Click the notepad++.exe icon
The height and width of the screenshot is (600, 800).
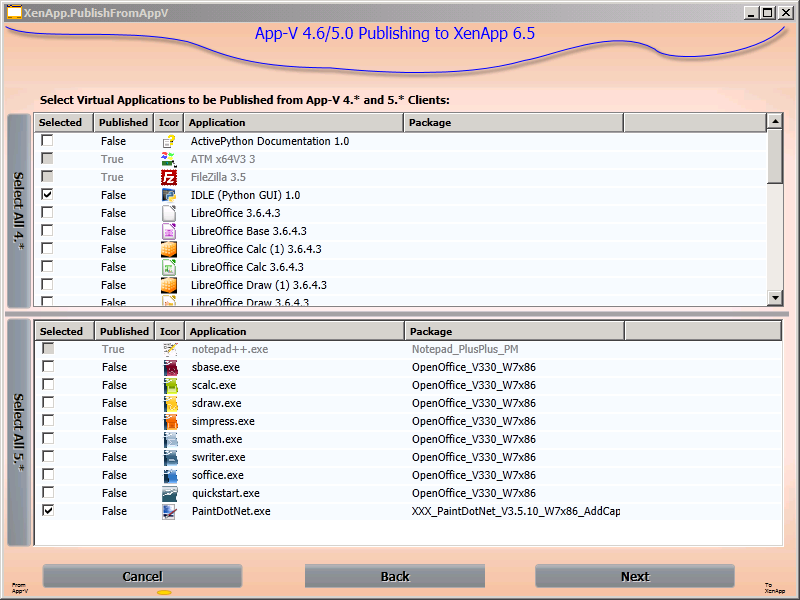click(170, 349)
